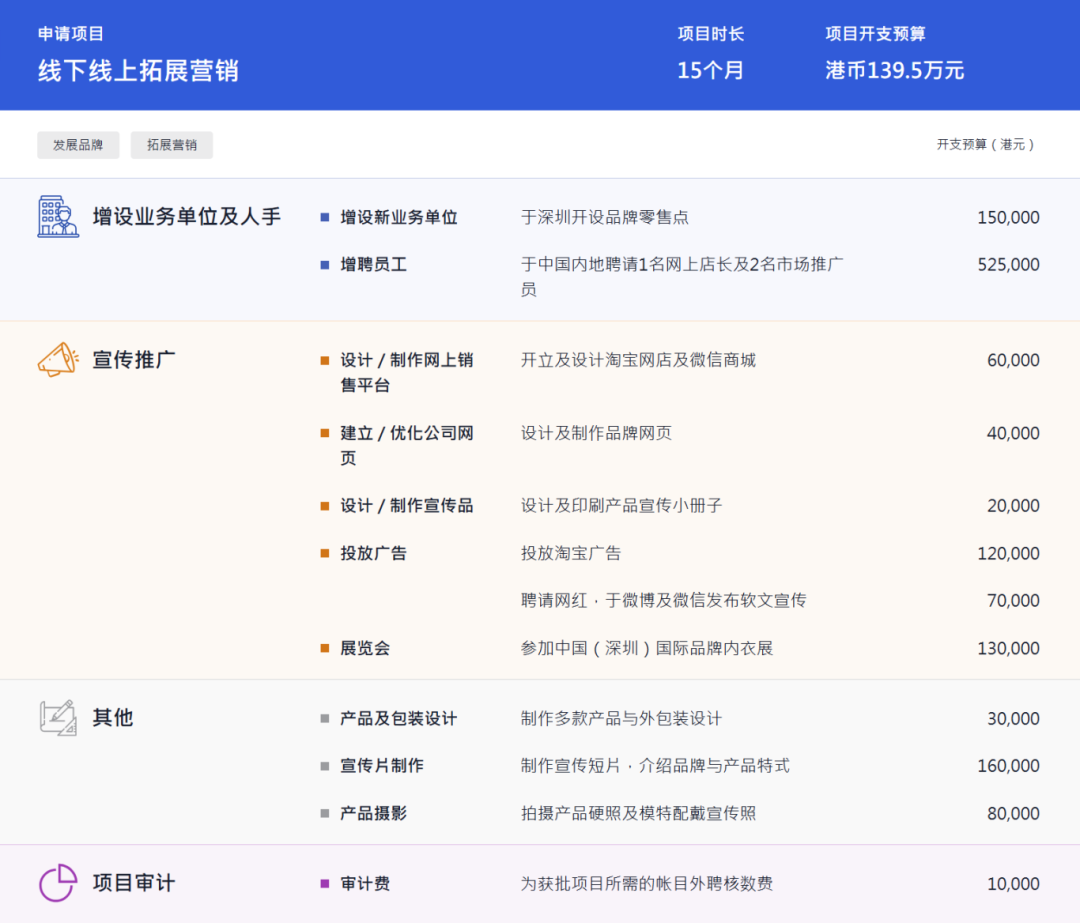Click the 产品及包装设计 item
The width and height of the screenshot is (1080, 923).
pyautogui.click(x=398, y=718)
